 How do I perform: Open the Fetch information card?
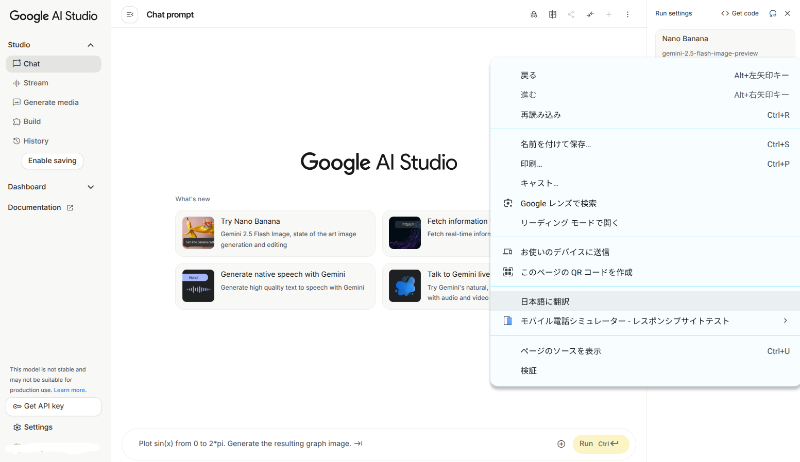pos(436,233)
